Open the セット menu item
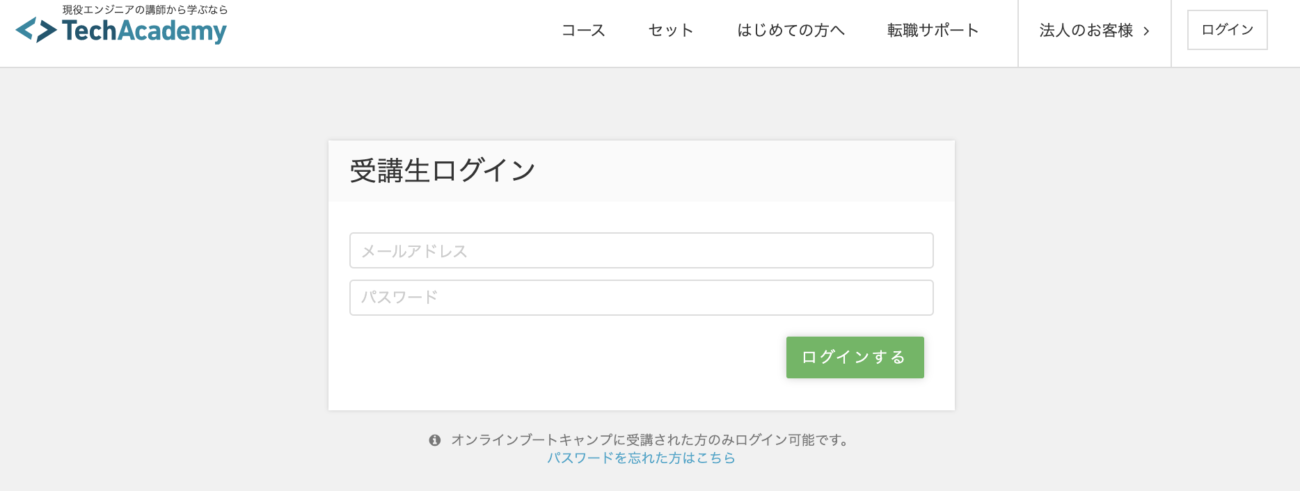Viewport: 1300px width, 491px height. [671, 30]
